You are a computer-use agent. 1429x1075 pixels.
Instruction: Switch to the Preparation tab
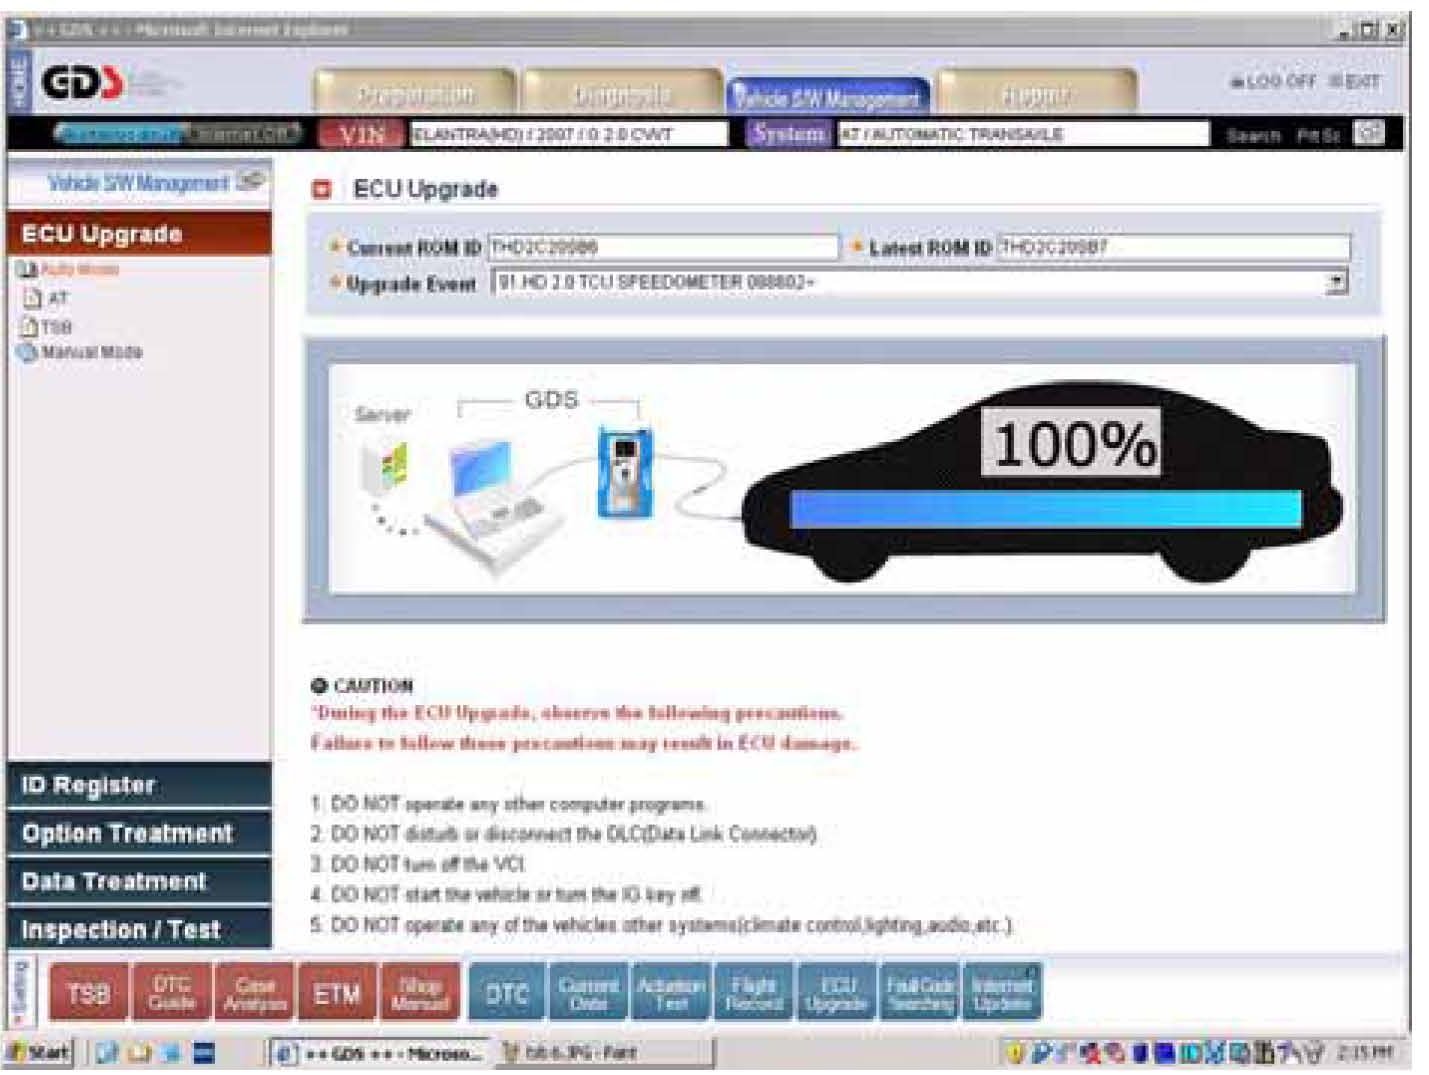(x=415, y=95)
